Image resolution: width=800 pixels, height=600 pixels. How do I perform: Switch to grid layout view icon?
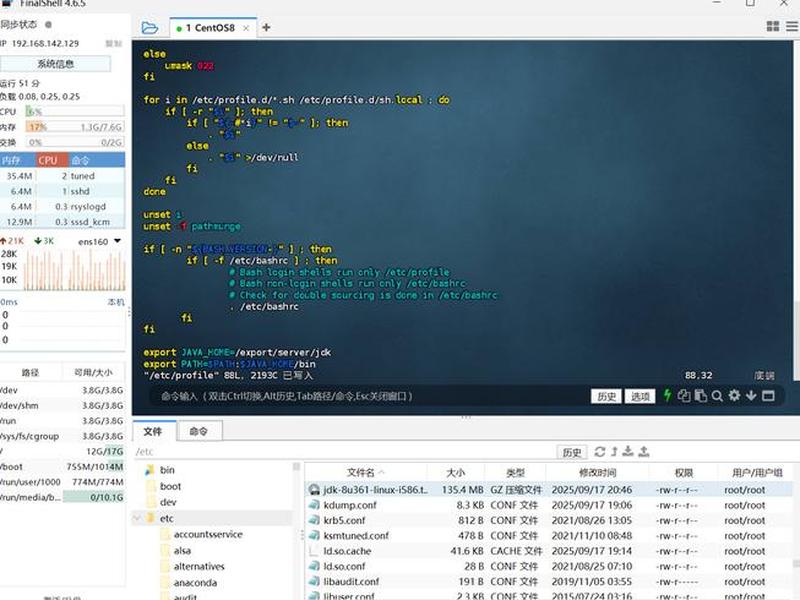pyautogui.click(x=773, y=27)
